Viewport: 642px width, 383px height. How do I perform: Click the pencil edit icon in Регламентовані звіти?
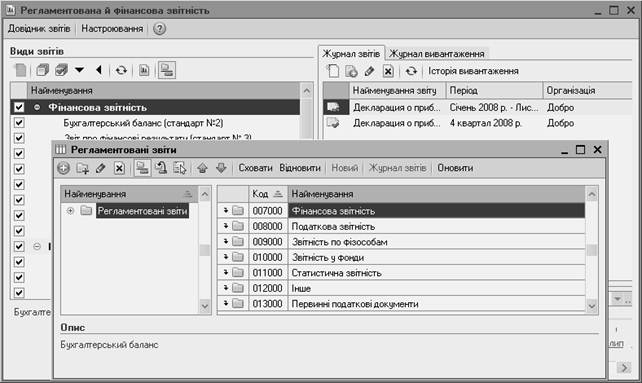tap(101, 168)
